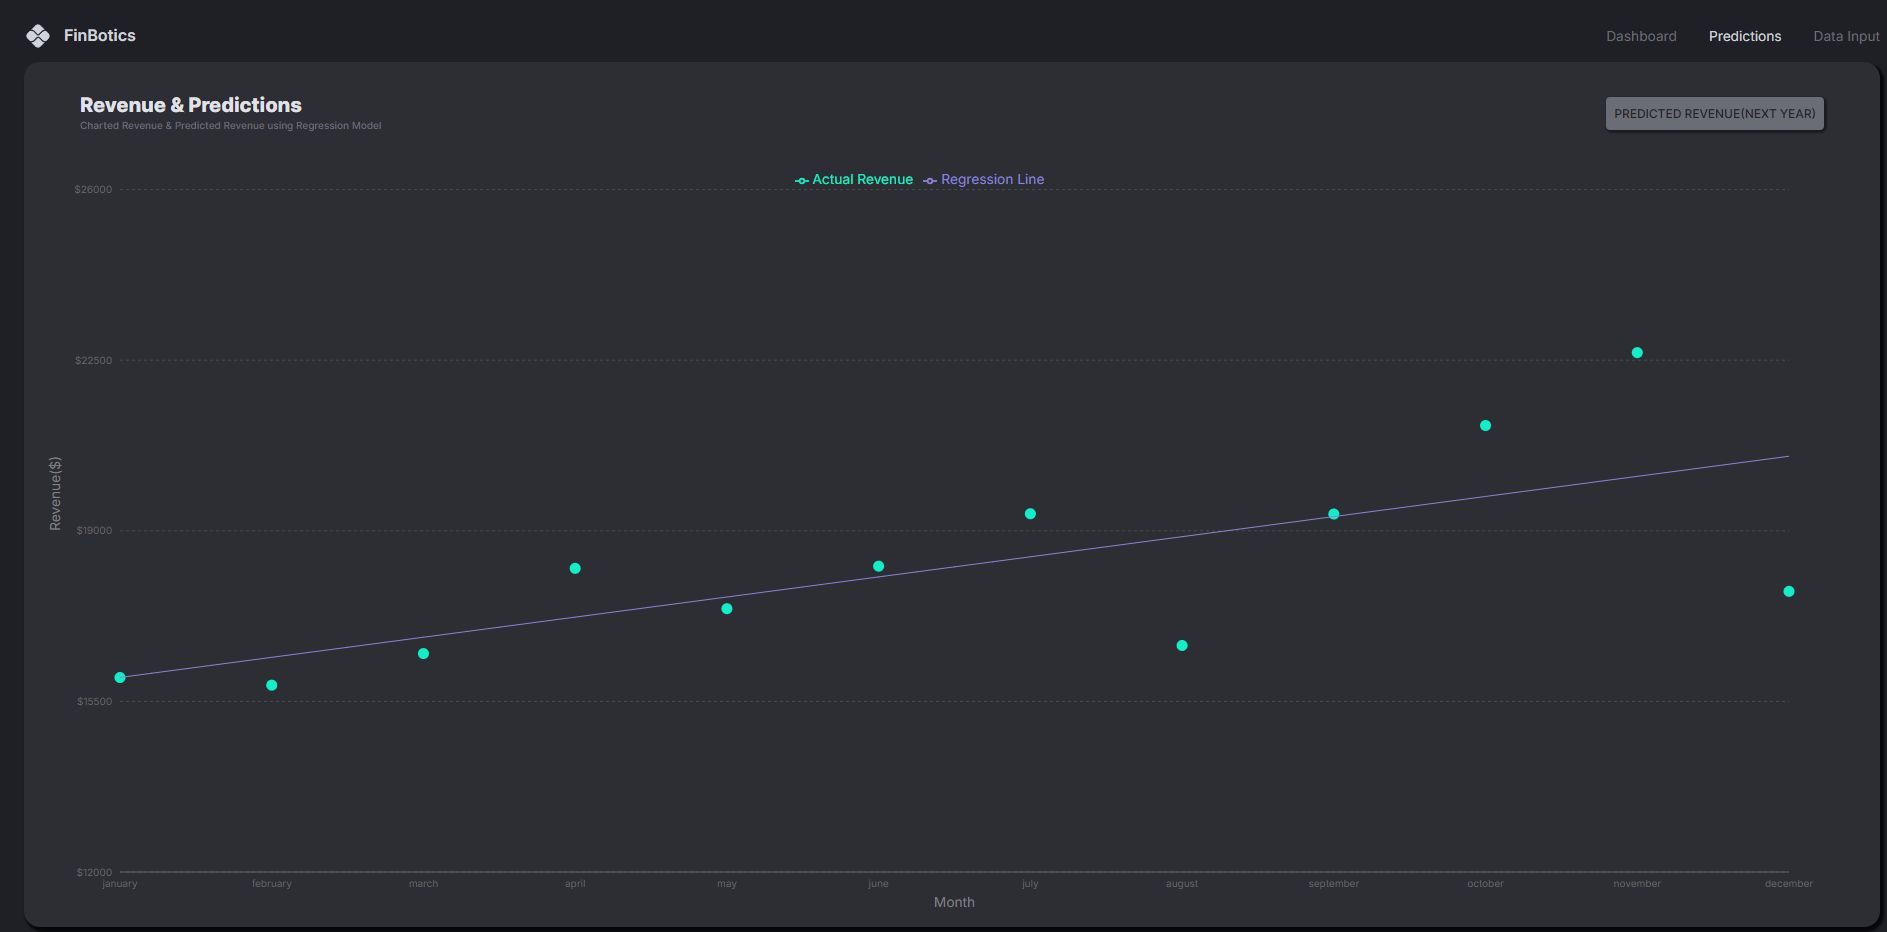Click the FinBotics logo icon
The height and width of the screenshot is (932, 1887).
(x=38, y=36)
